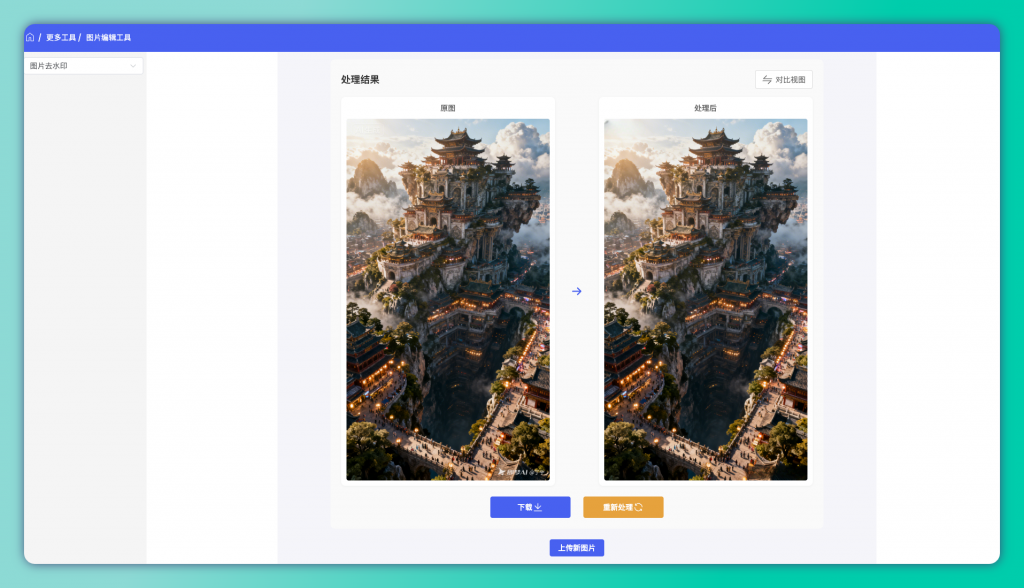
Task: Open the 原图 original image preview
Action: pyautogui.click(x=448, y=299)
